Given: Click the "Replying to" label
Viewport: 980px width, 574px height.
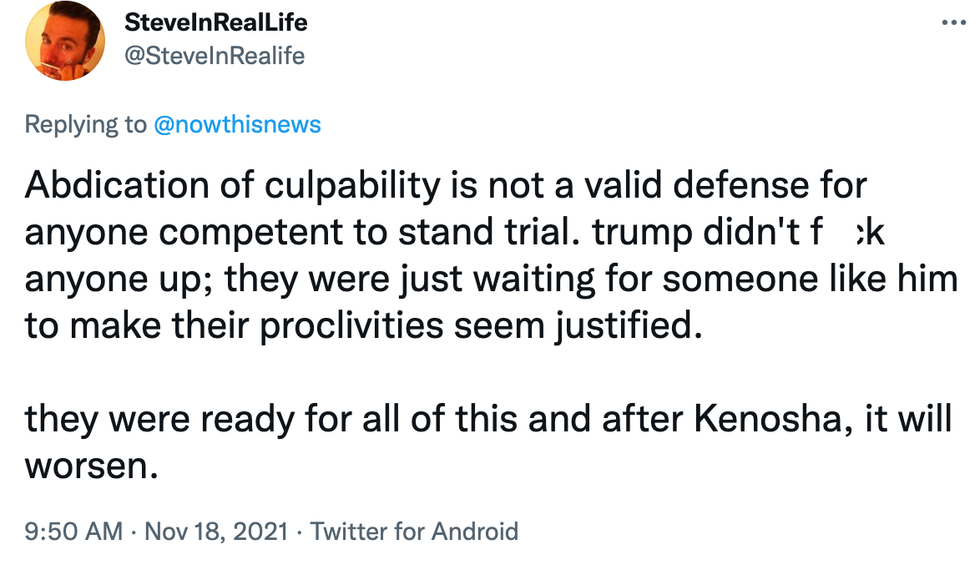Looking at the screenshot, I should click(85, 124).
